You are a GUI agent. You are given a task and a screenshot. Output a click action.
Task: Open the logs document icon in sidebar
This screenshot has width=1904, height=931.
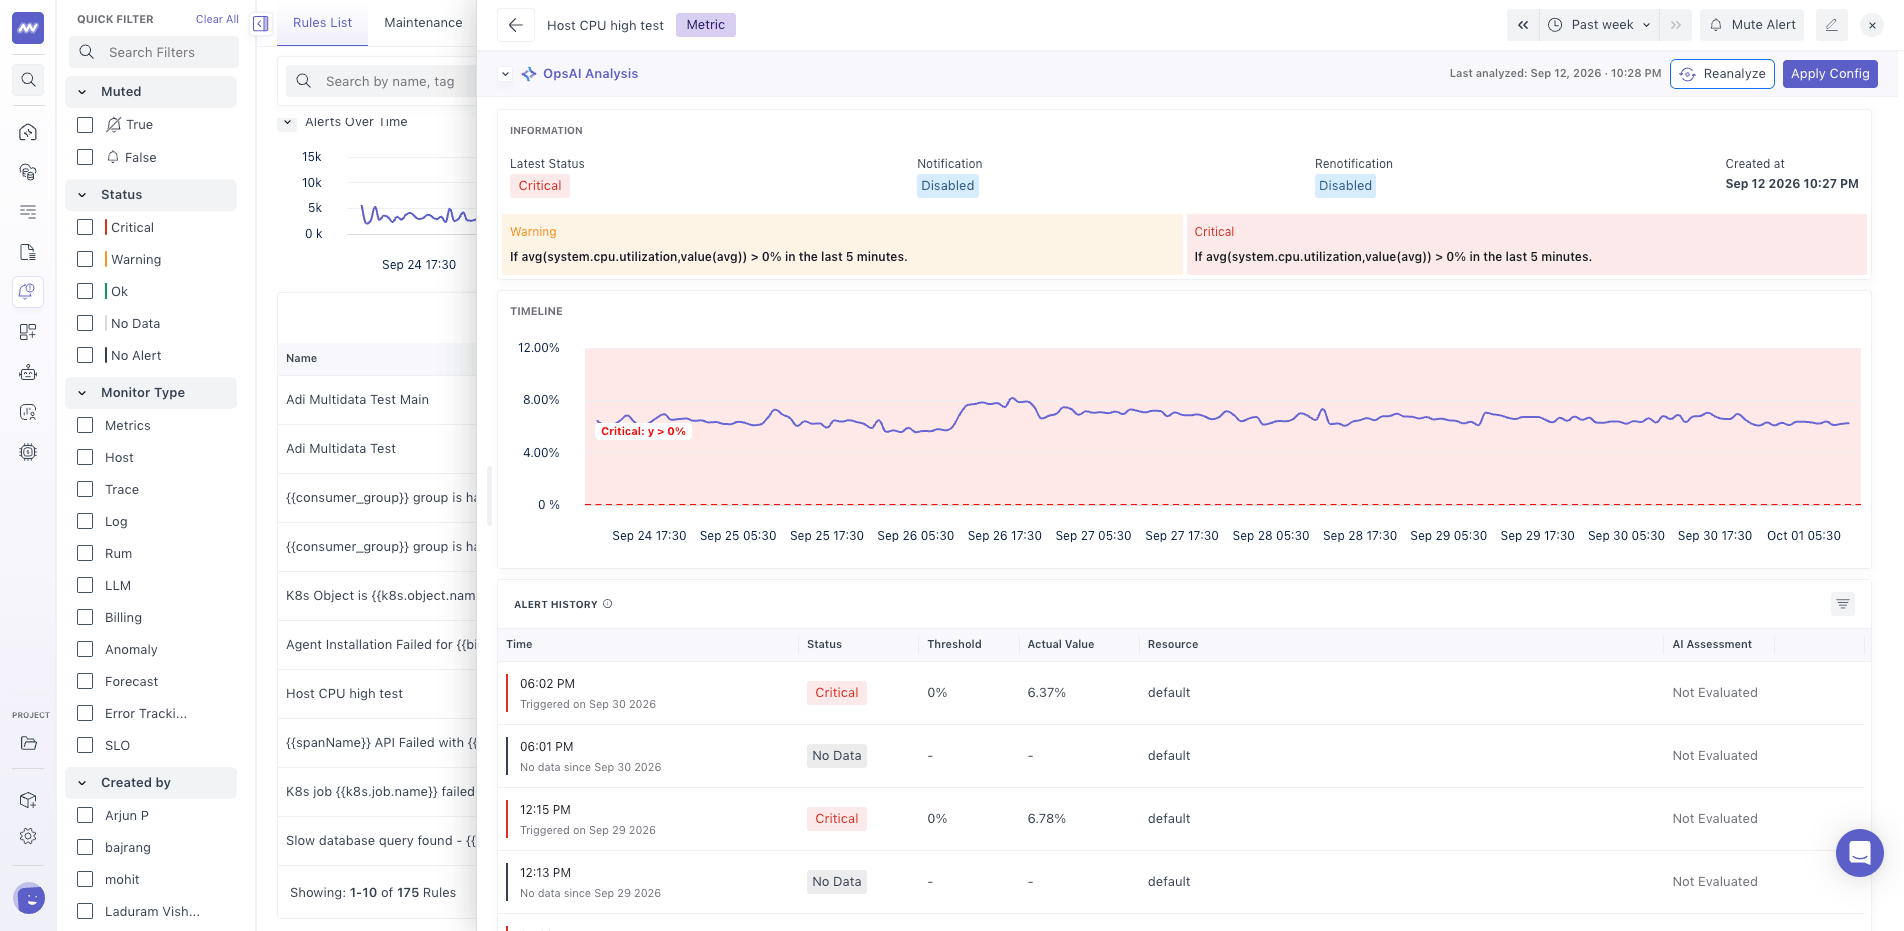28,252
